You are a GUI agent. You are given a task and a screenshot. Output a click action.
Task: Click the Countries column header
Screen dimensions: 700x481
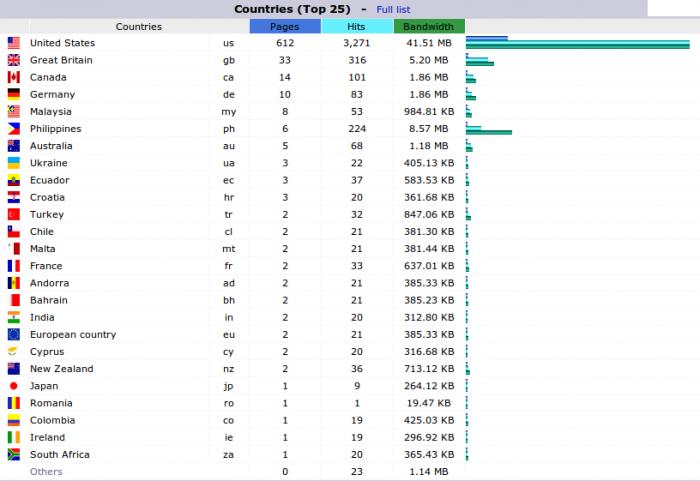coord(139,26)
